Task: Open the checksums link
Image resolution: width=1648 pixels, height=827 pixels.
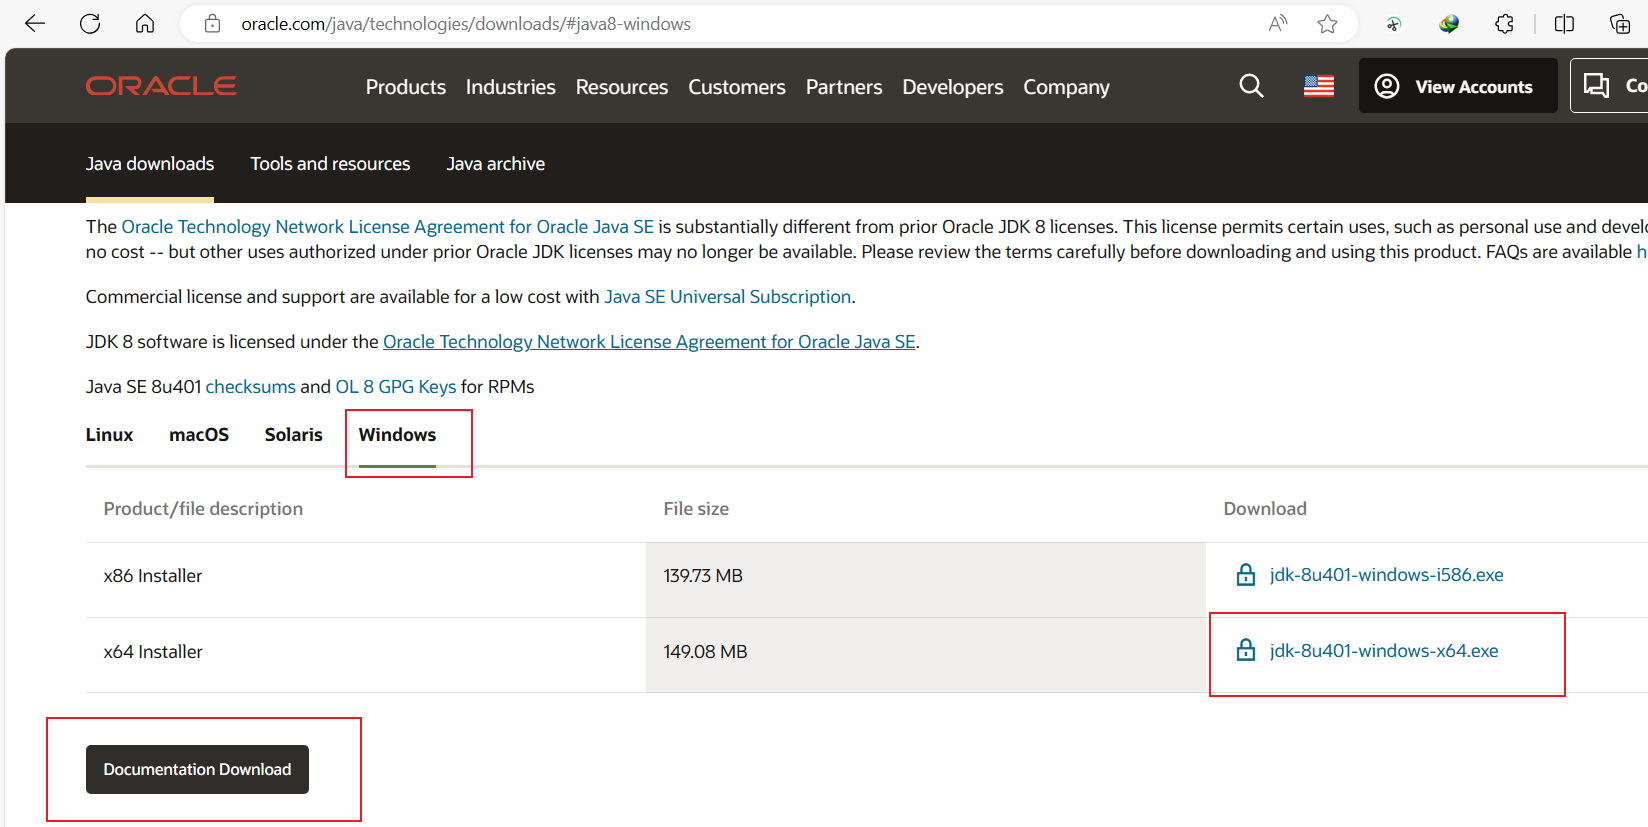Action: coord(251,387)
